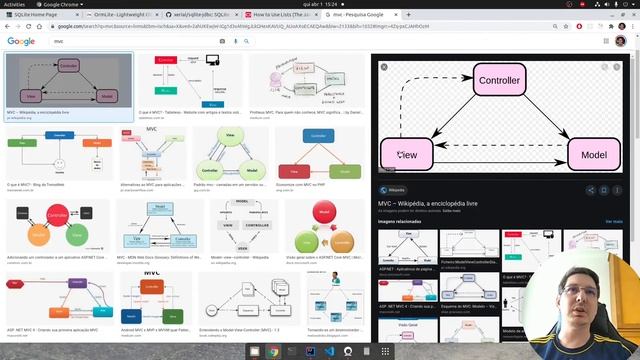The height and width of the screenshot is (360, 640).
Task: Open the Android MVC x MVP thumbnail
Action: point(155,299)
